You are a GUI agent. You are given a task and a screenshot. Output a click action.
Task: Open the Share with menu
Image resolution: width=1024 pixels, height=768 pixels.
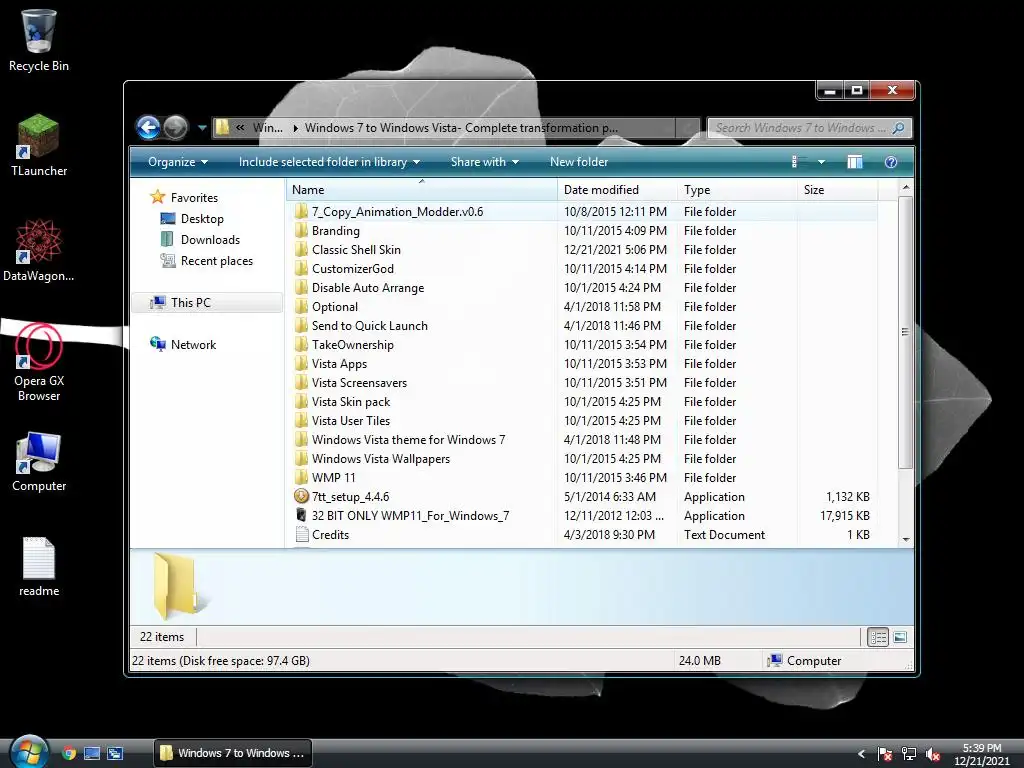tap(485, 162)
